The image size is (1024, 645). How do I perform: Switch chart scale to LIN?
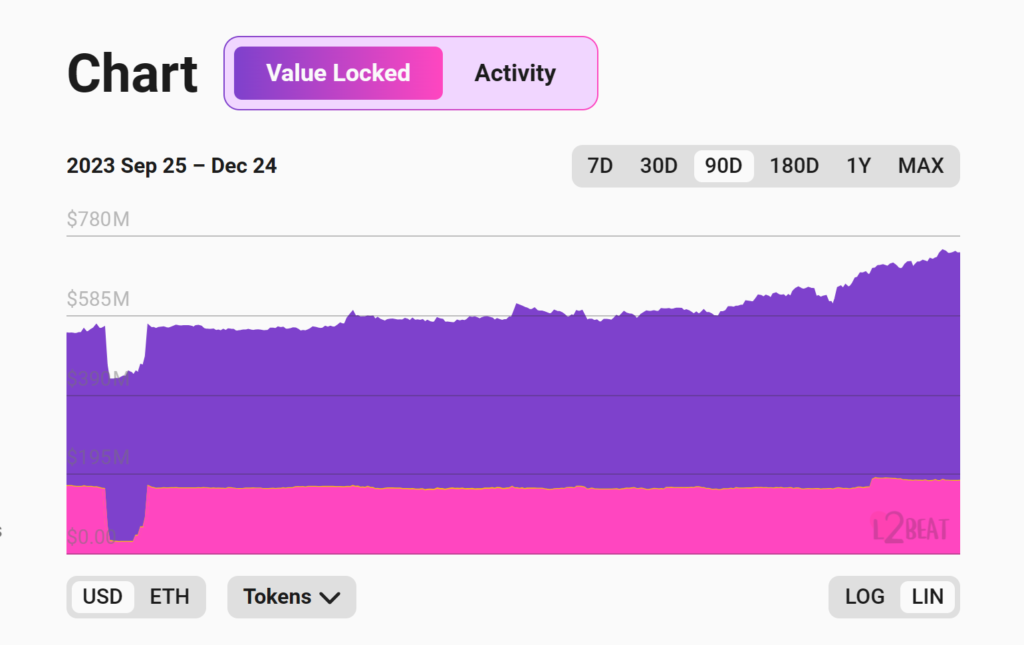pyautogui.click(x=928, y=597)
